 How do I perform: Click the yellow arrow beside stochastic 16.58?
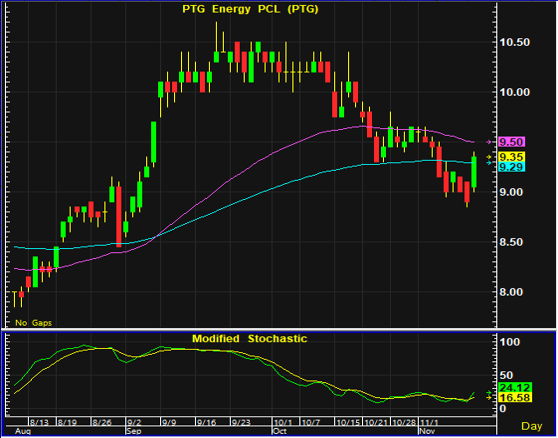(x=489, y=398)
